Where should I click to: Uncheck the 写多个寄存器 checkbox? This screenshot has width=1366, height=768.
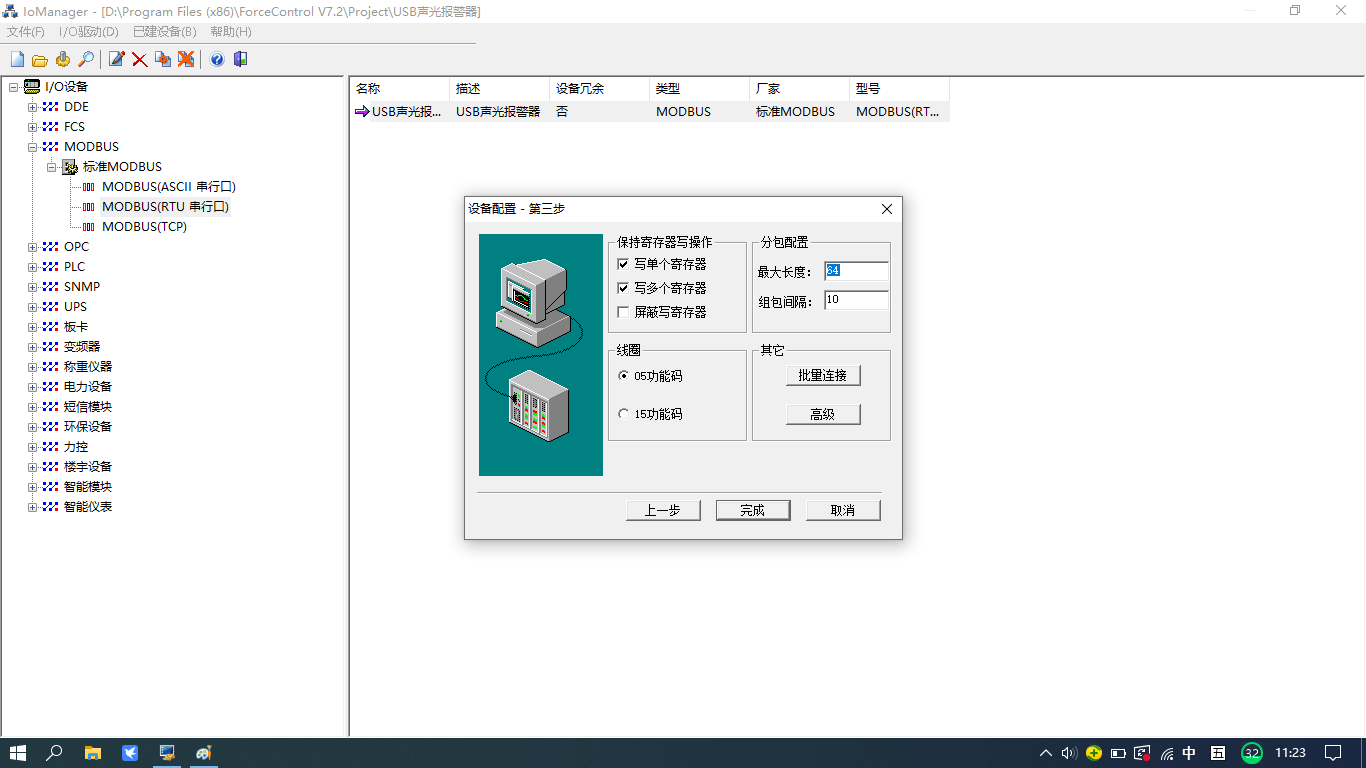624,288
